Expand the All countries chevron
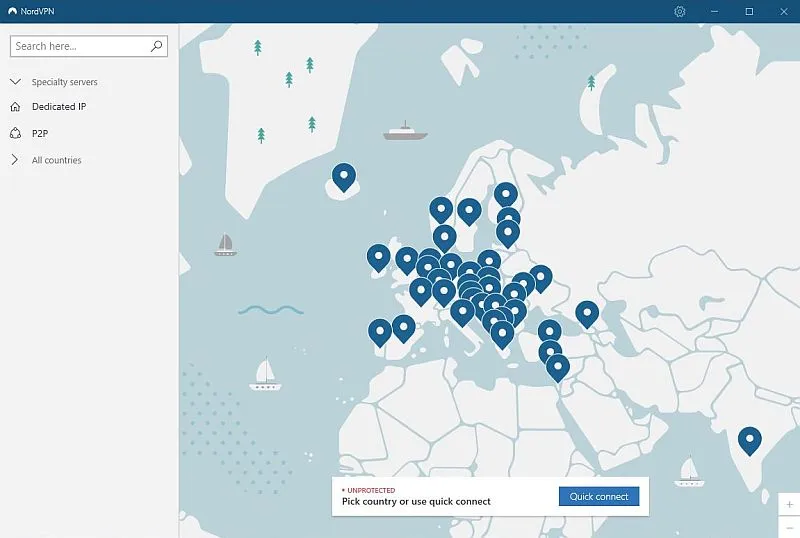Image resolution: width=800 pixels, height=538 pixels. [15, 160]
